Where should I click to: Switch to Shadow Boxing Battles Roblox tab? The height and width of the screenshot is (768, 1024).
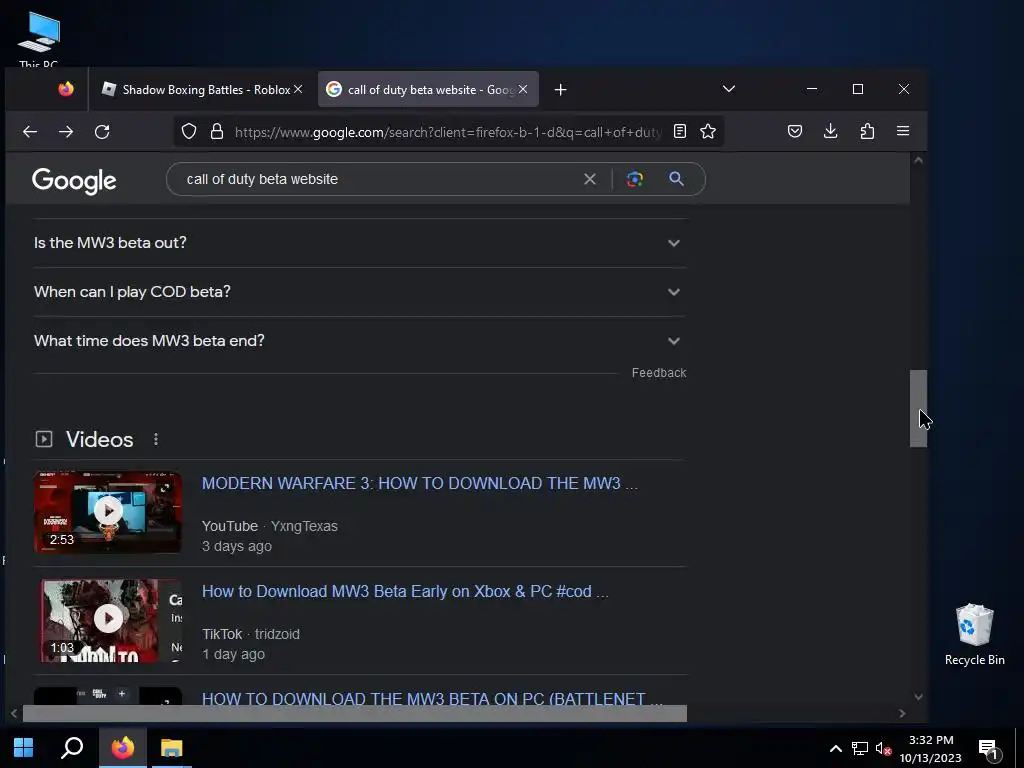click(x=204, y=89)
